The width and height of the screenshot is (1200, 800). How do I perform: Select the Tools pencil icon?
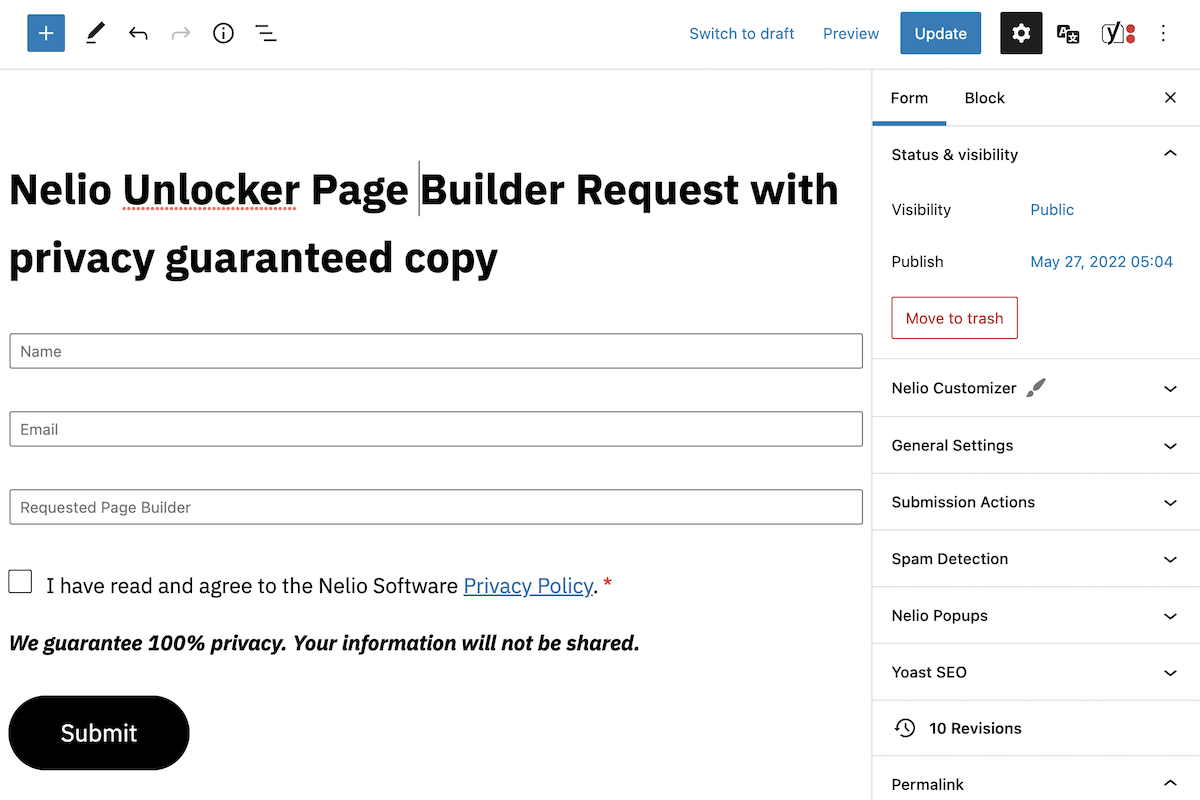[95, 33]
